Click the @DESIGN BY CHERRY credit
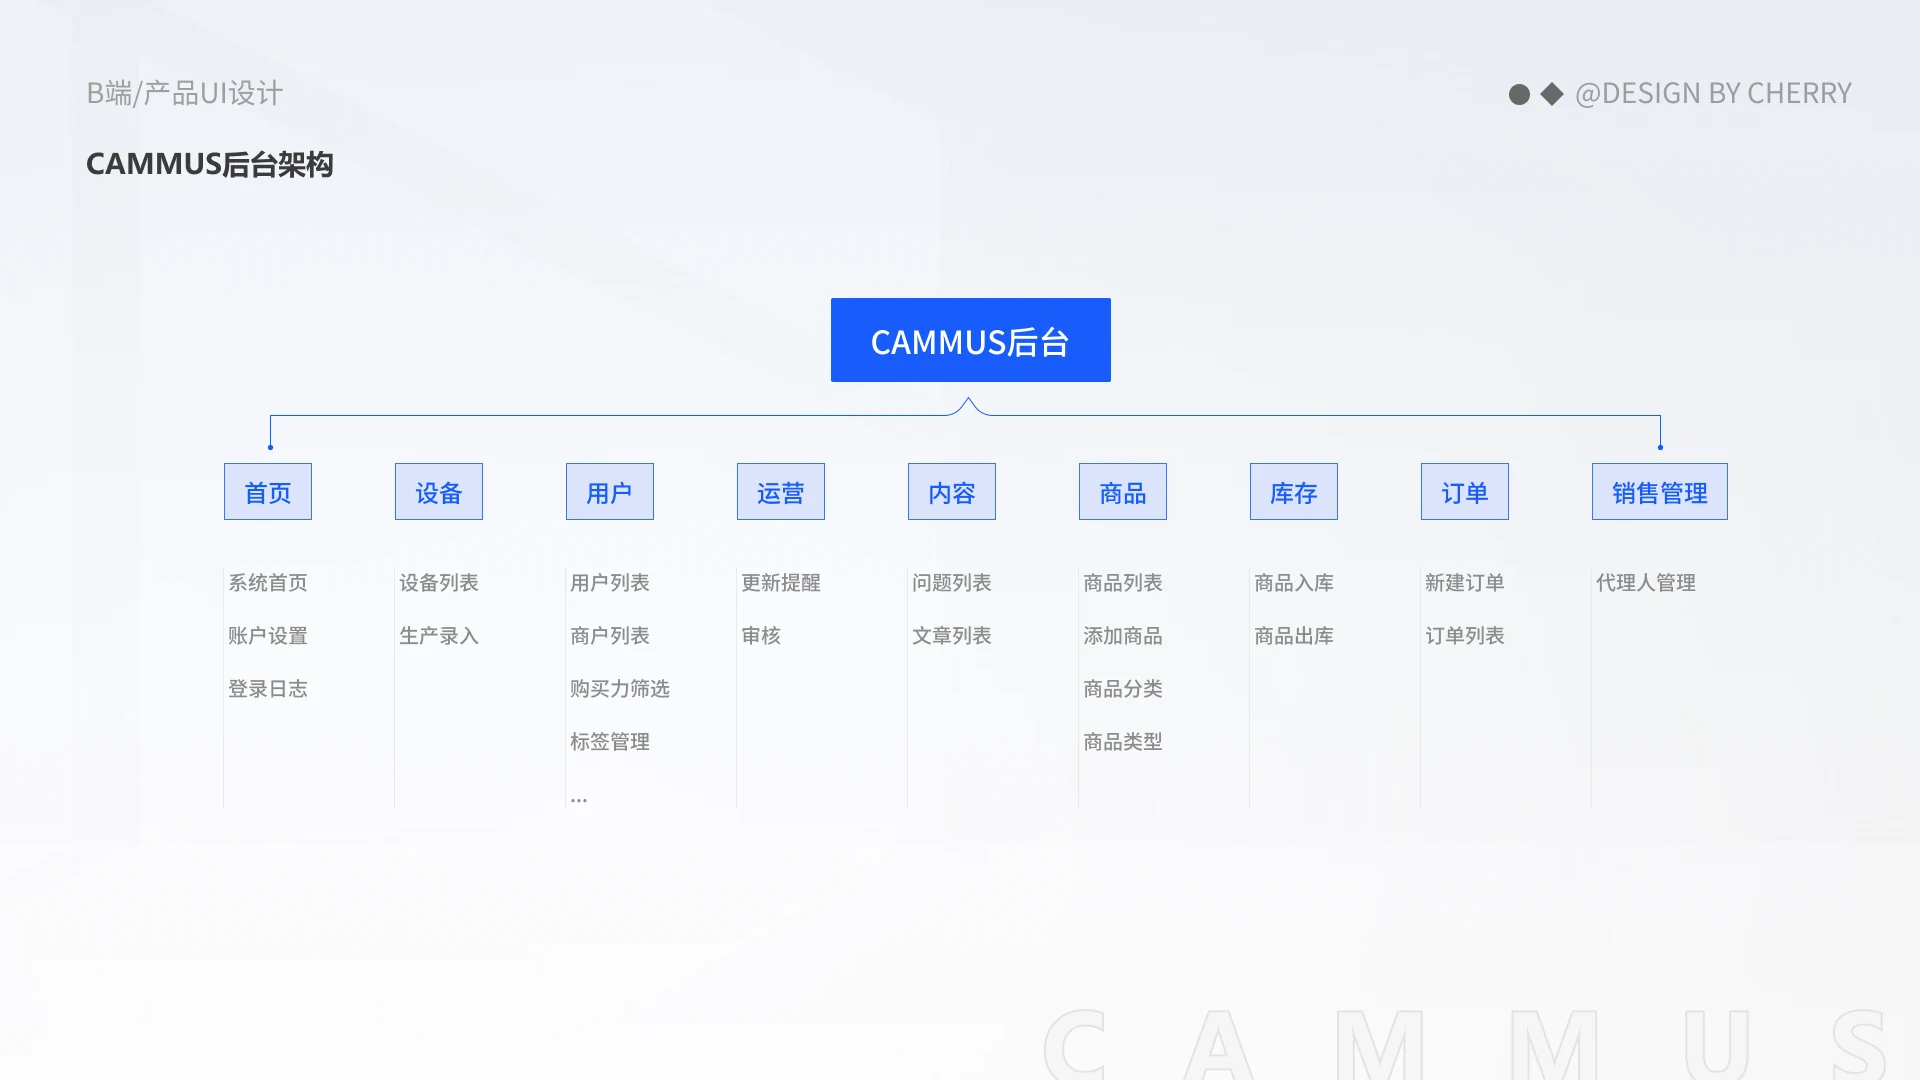Screen dimensions: 1920x1080 click(1713, 93)
